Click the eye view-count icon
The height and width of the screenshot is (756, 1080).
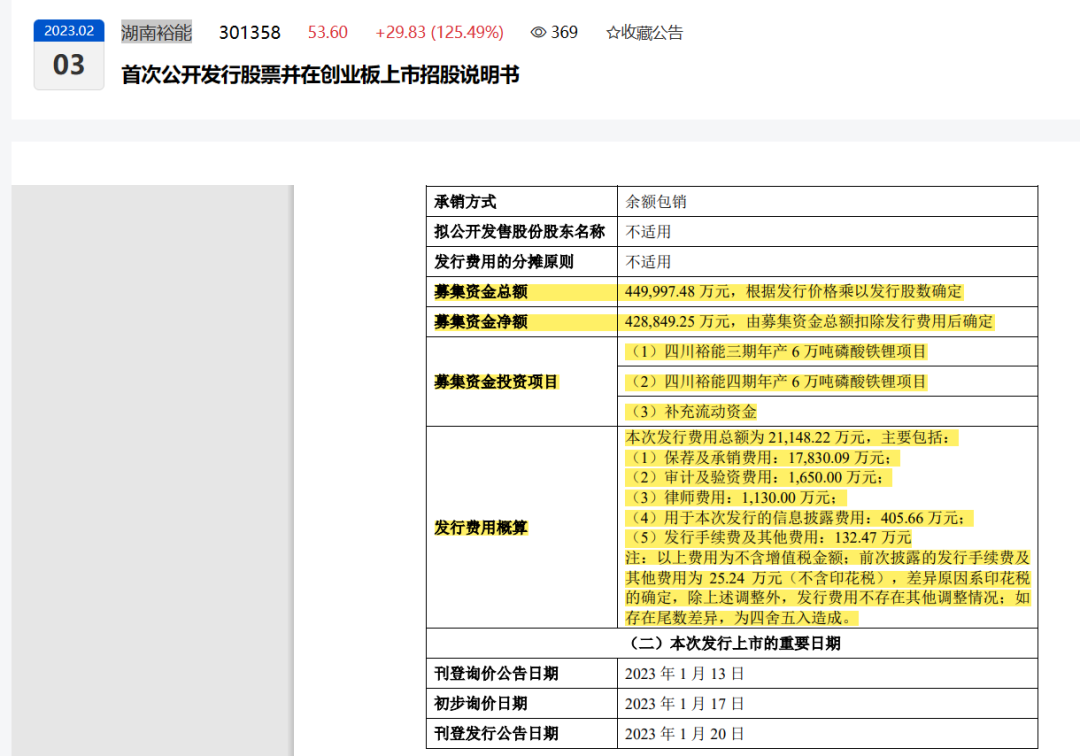coord(538,32)
